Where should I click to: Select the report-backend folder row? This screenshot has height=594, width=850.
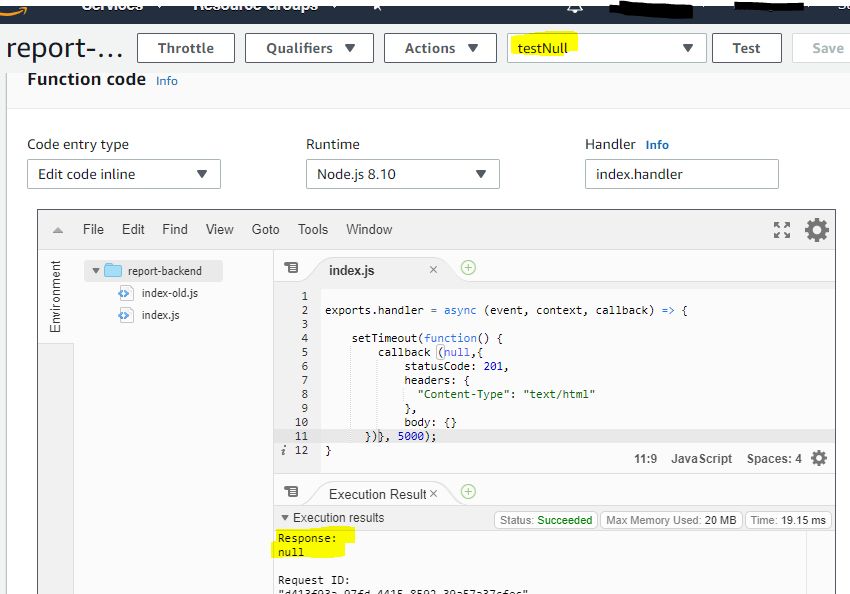tap(153, 270)
